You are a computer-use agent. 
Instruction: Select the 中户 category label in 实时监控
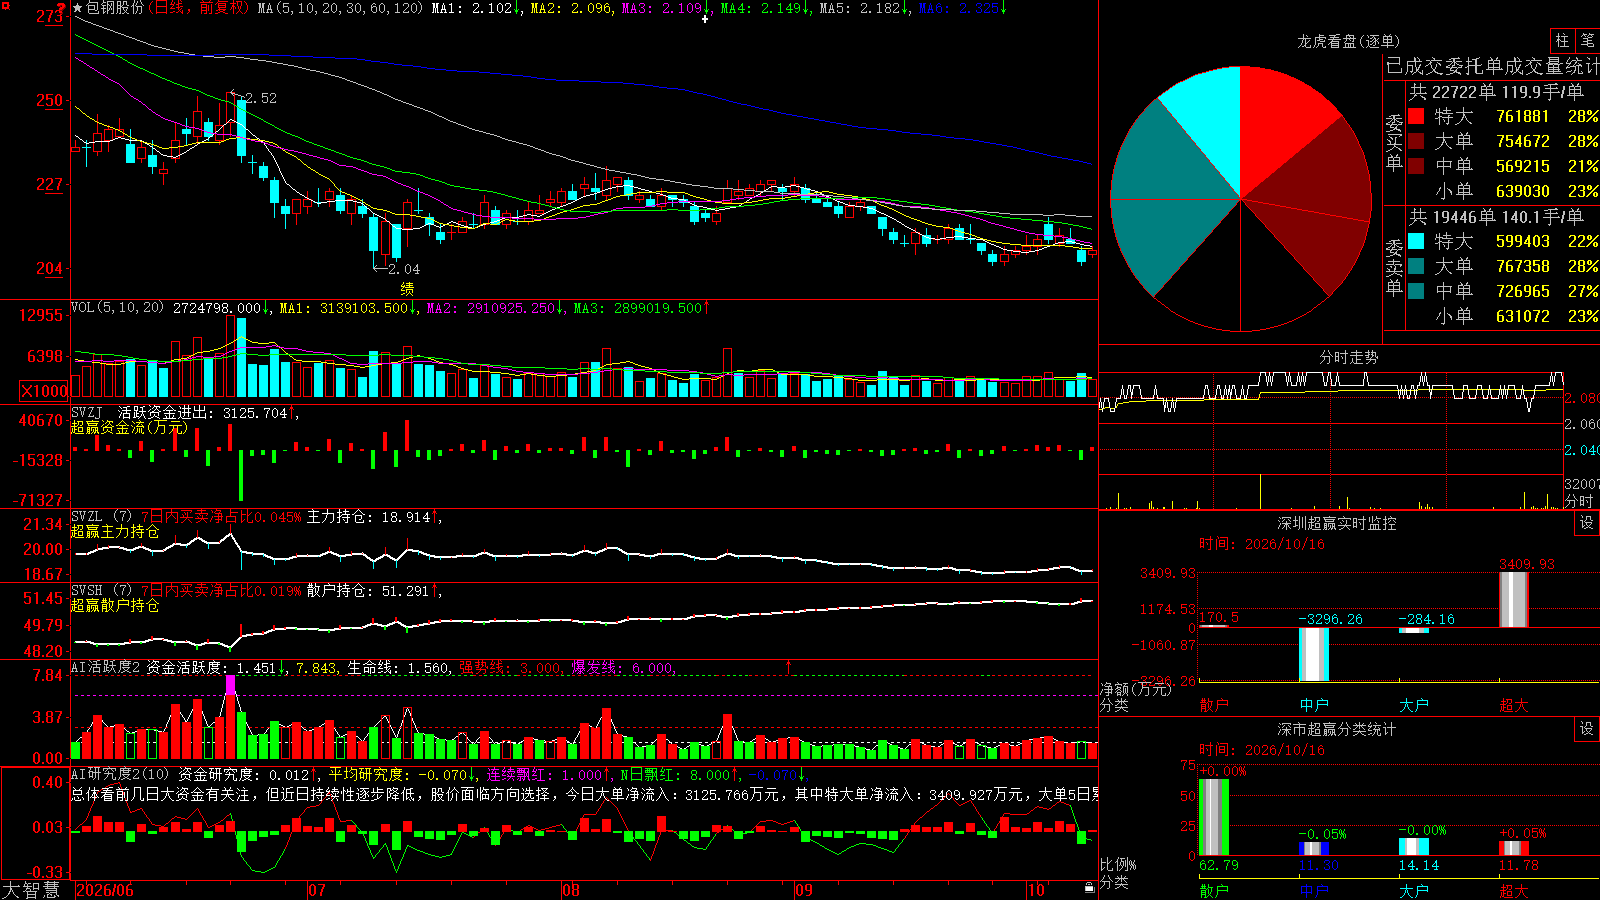(1314, 705)
